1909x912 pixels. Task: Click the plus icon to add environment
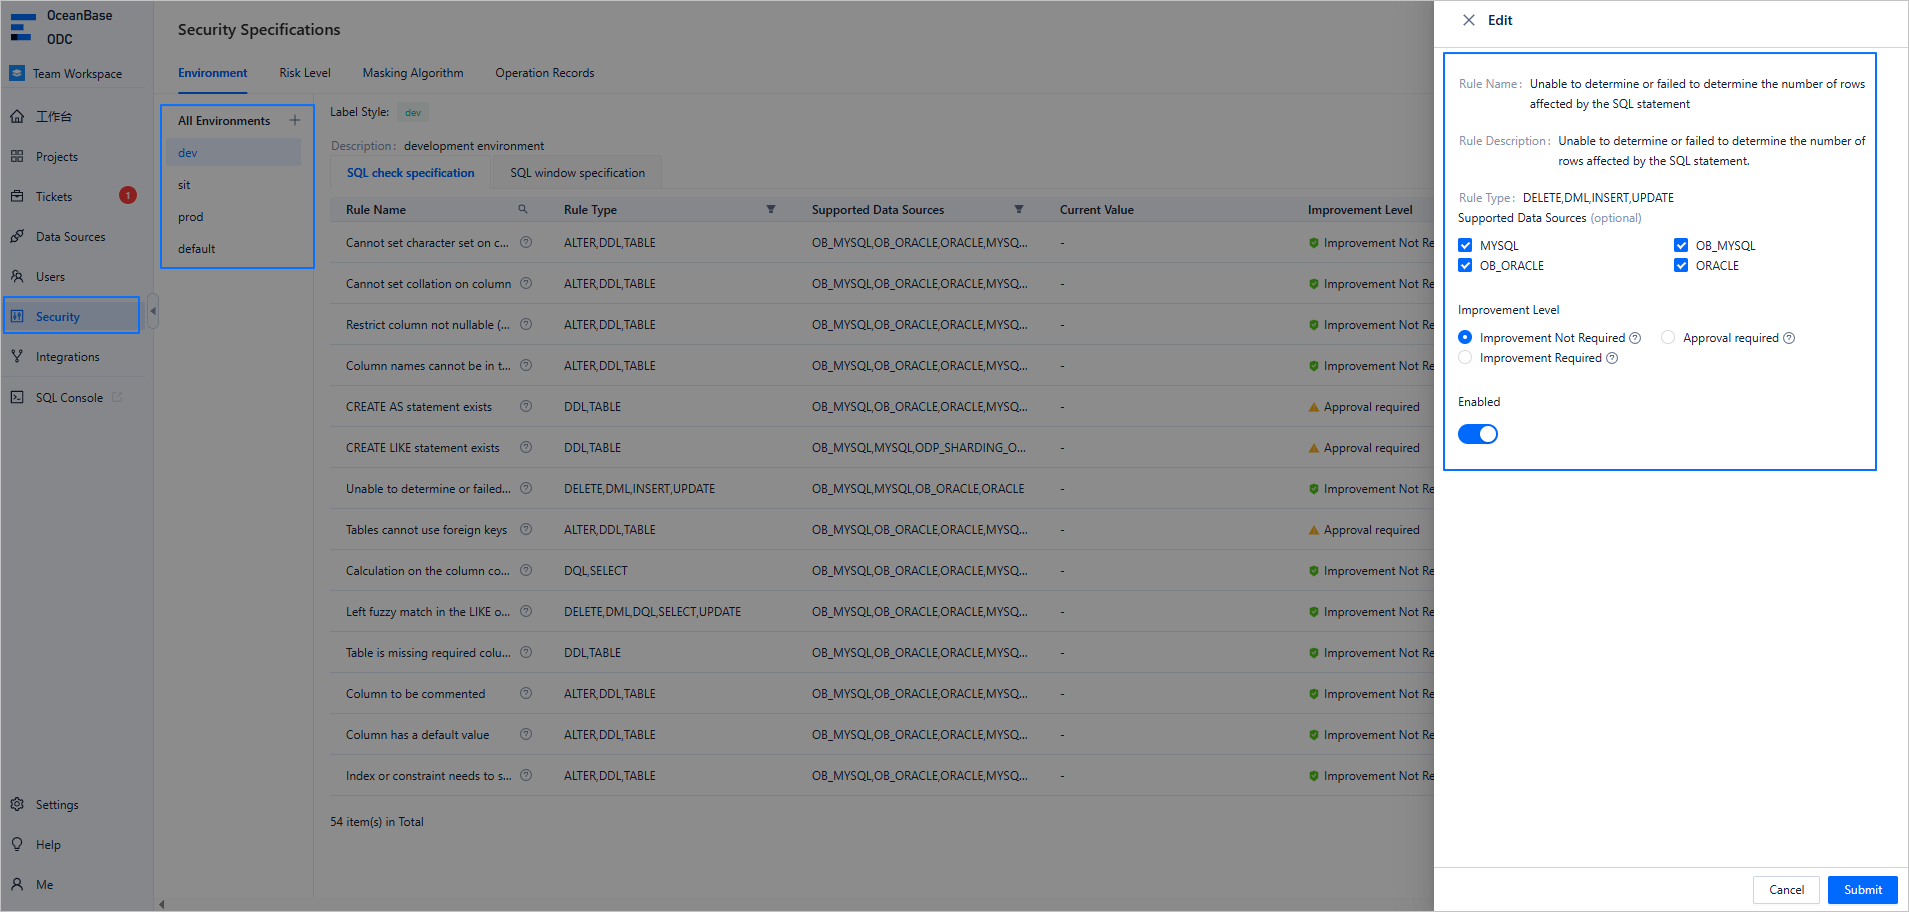295,120
